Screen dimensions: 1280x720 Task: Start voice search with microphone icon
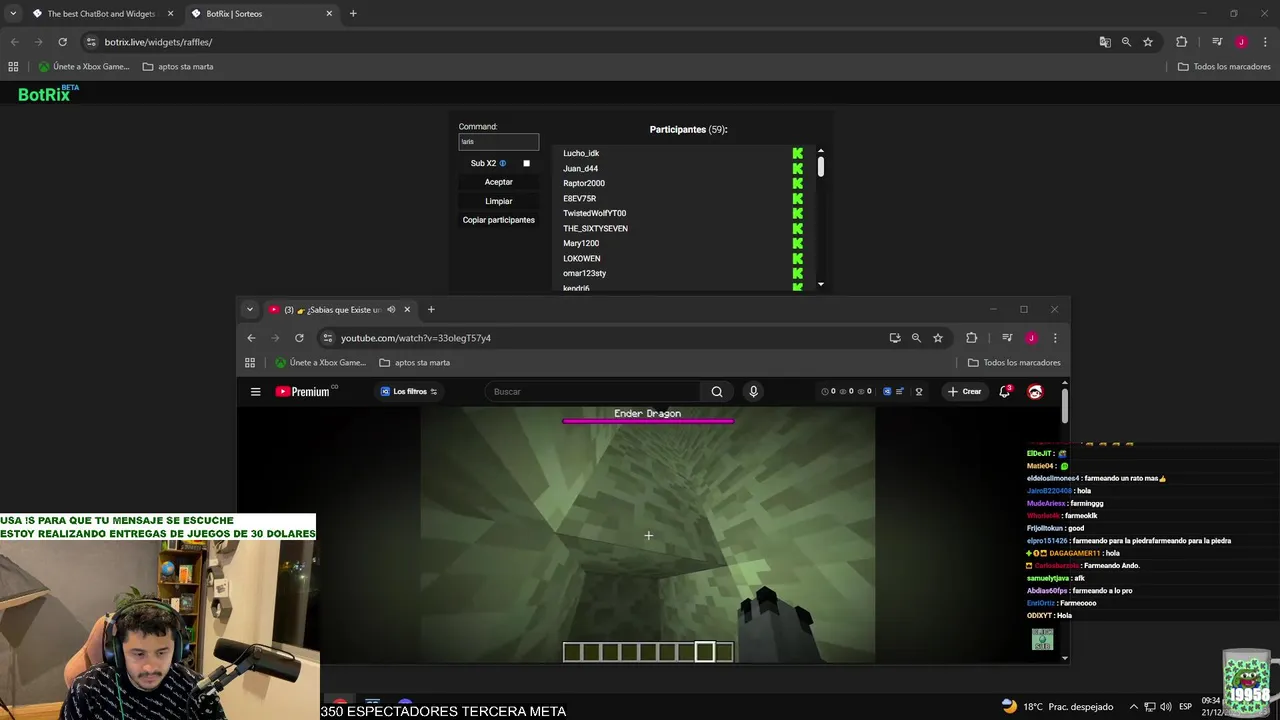(754, 392)
